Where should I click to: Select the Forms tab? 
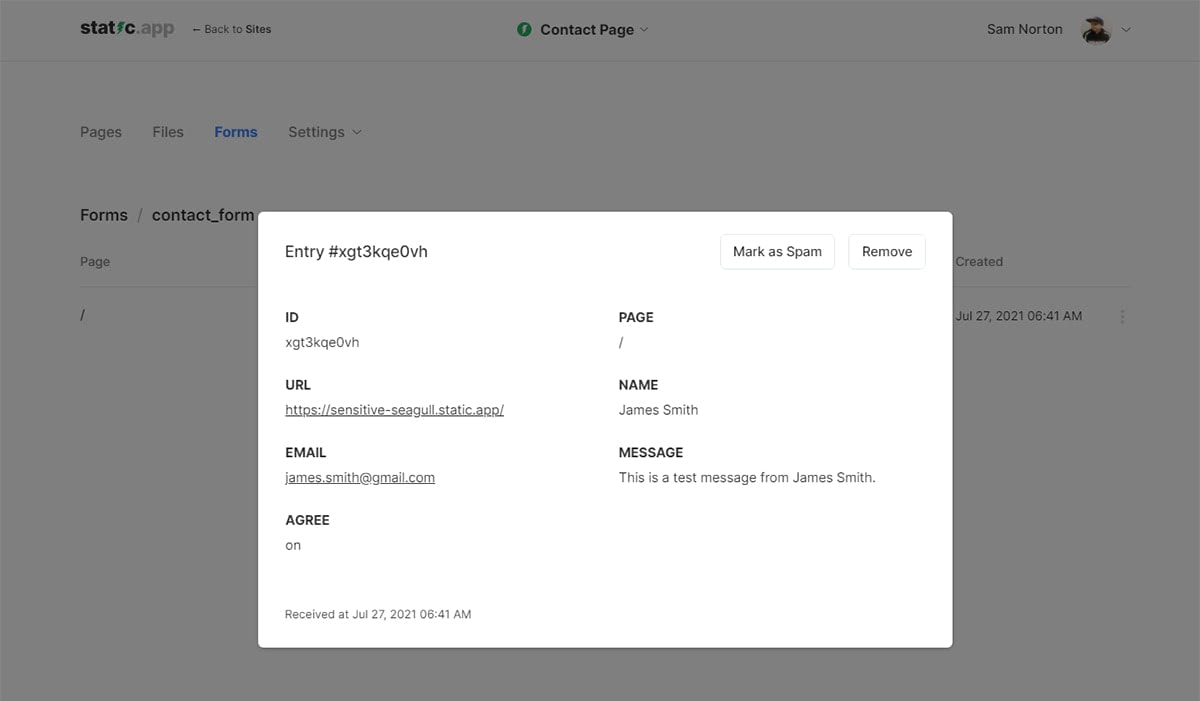pos(235,131)
